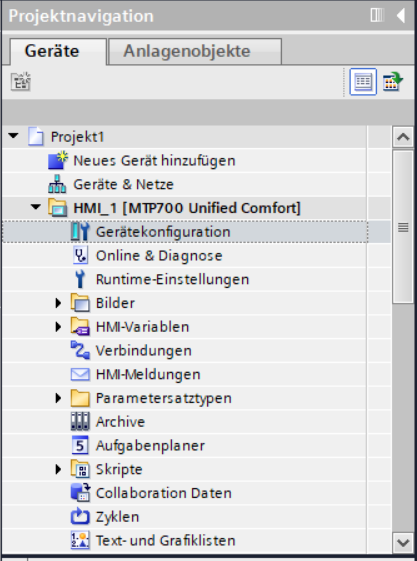This screenshot has width=417, height=561.
Task: Select the Archive binders icon
Action: click(80, 421)
